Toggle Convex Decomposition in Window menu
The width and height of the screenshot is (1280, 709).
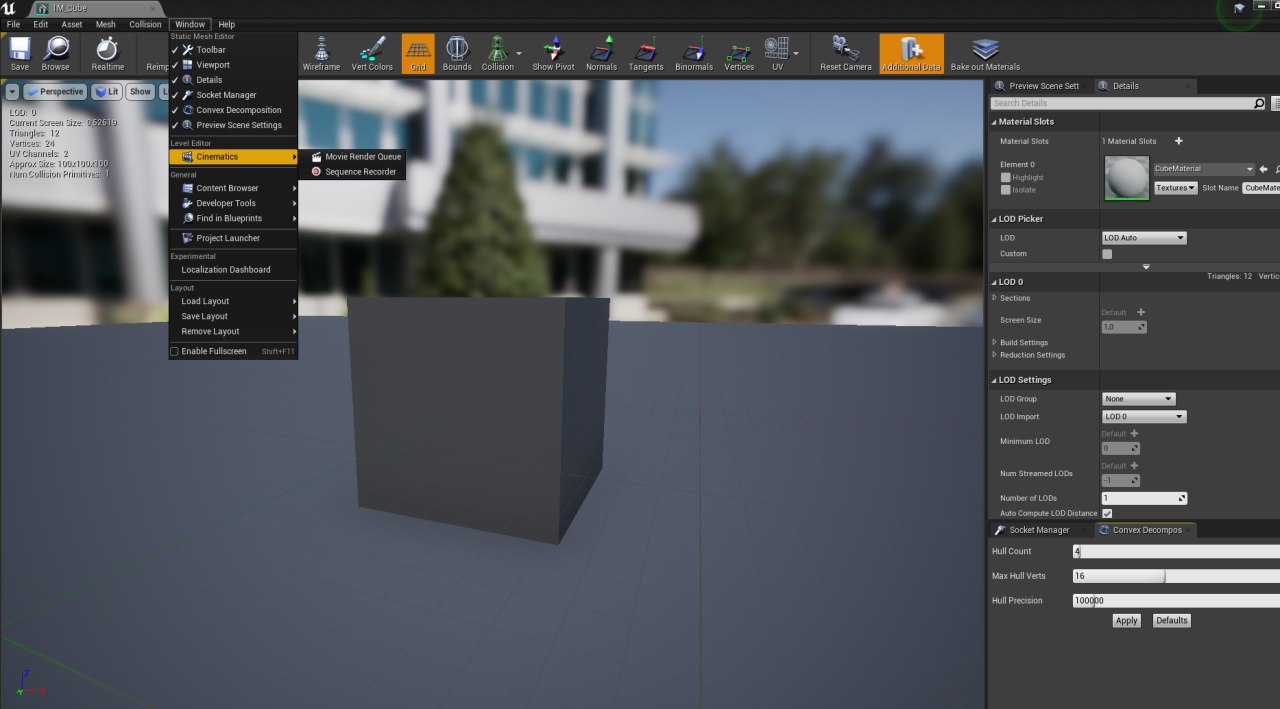233,110
